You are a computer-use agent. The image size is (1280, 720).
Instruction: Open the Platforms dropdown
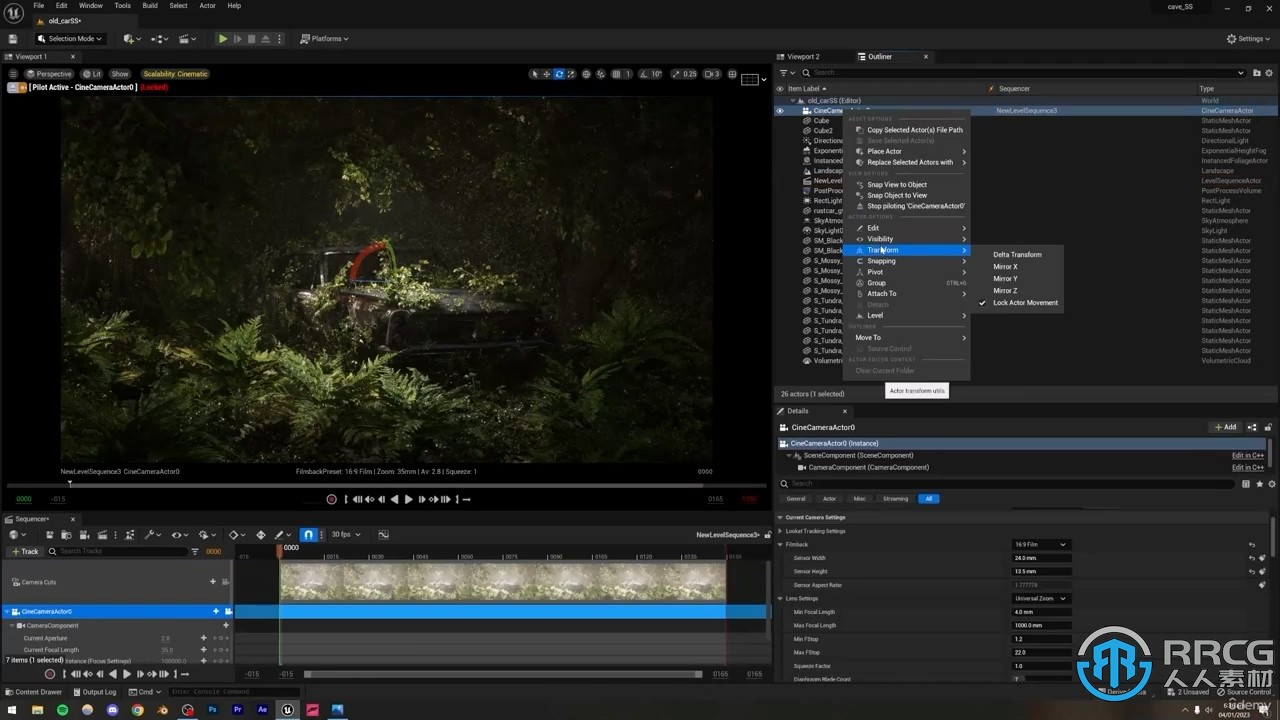tap(324, 39)
